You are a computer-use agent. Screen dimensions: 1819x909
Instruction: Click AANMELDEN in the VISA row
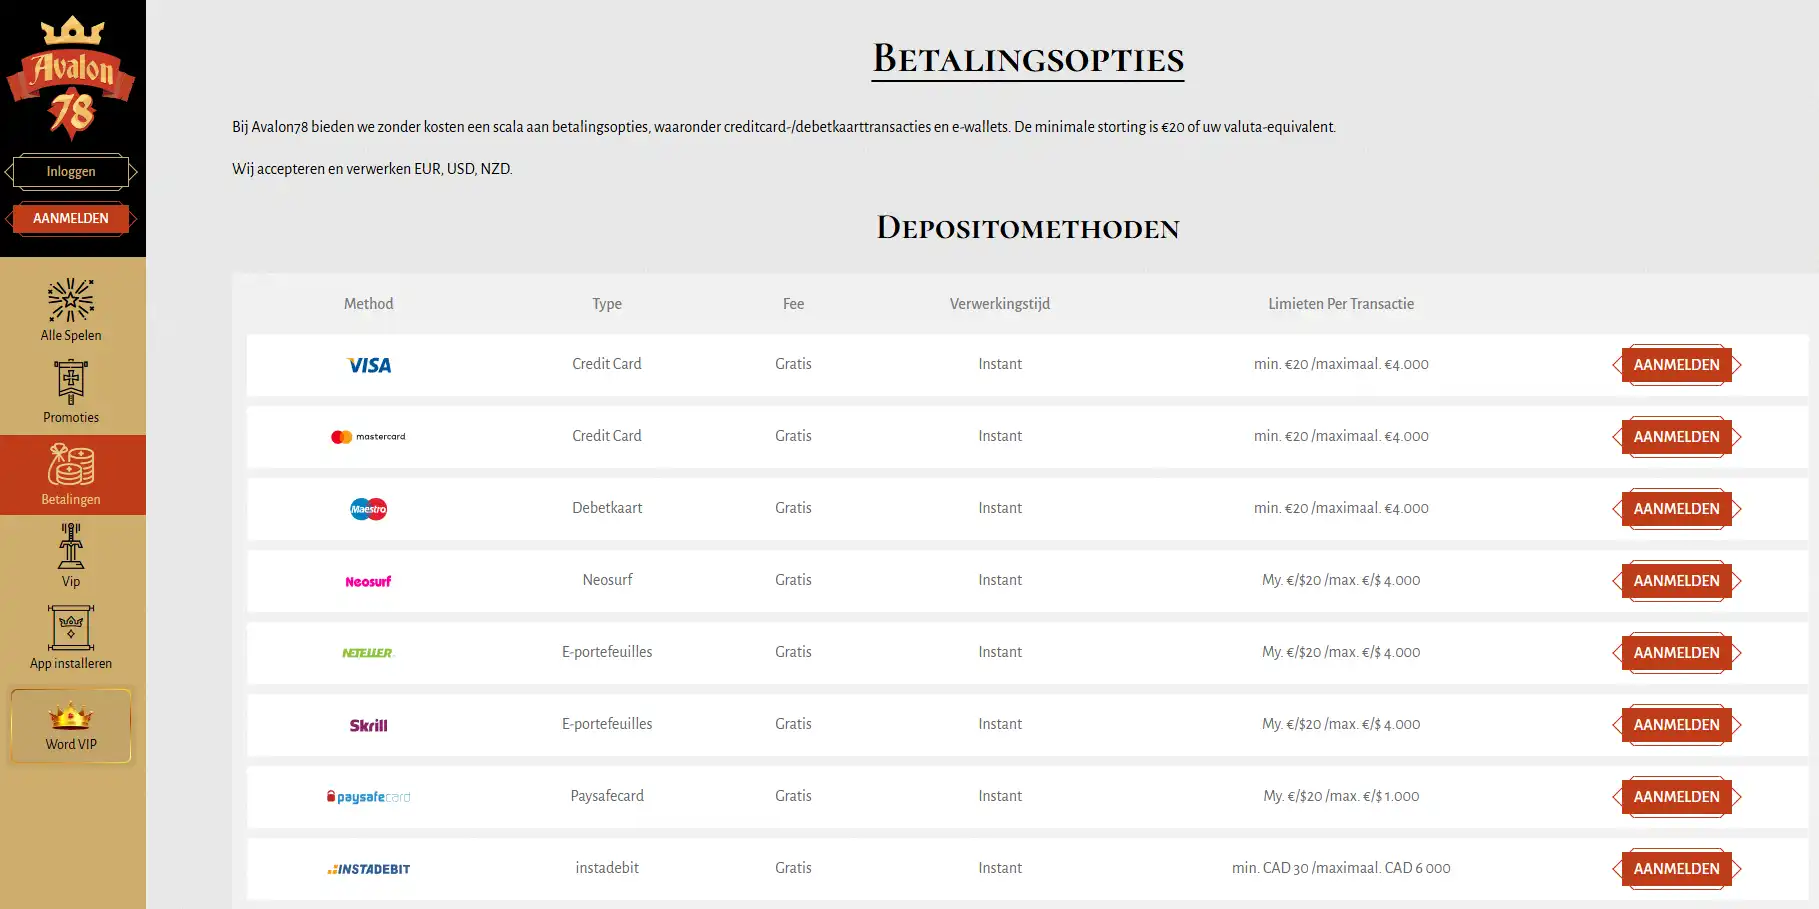point(1677,365)
